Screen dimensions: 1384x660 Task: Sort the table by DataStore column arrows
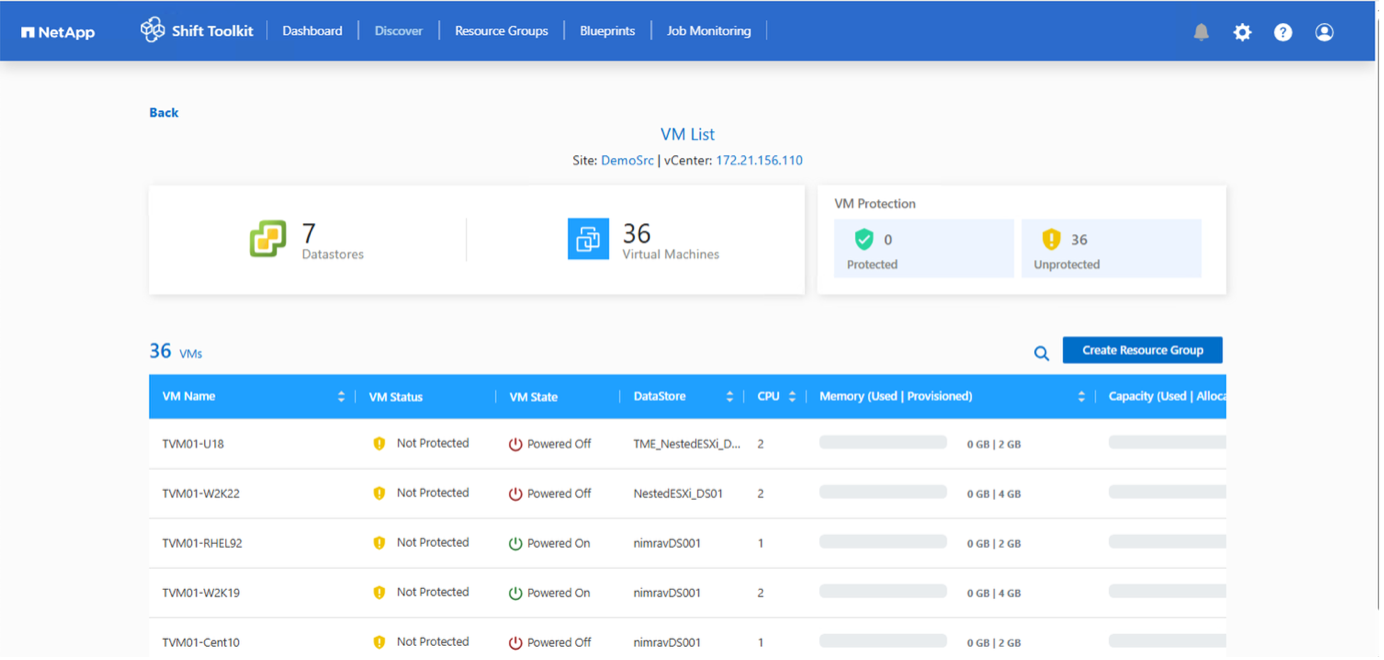729,397
